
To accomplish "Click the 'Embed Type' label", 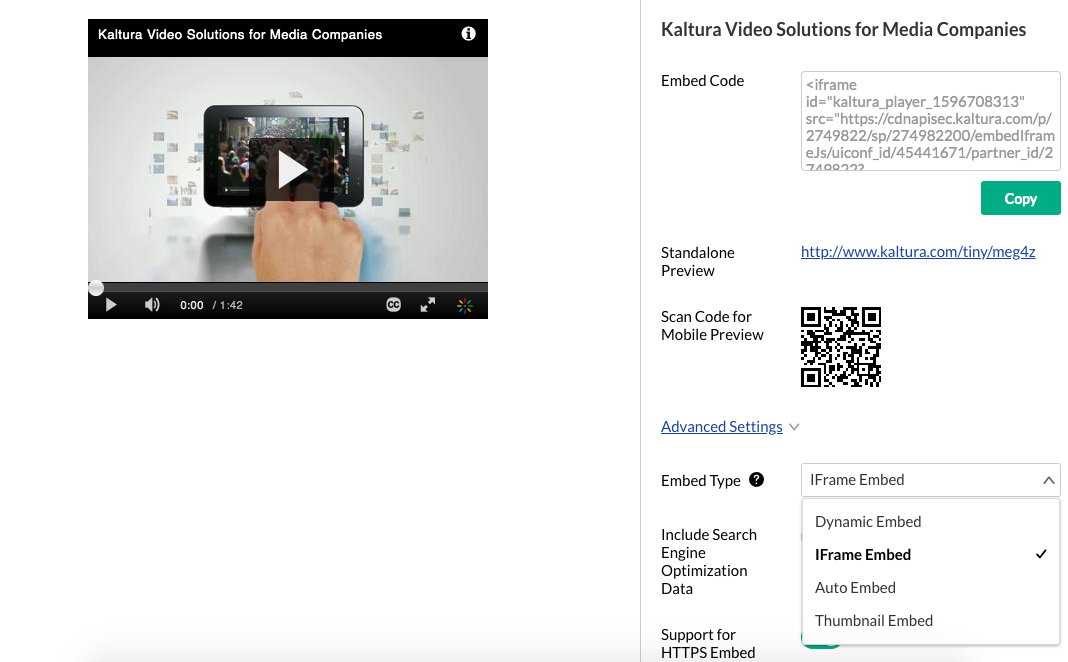I will coord(700,481).
